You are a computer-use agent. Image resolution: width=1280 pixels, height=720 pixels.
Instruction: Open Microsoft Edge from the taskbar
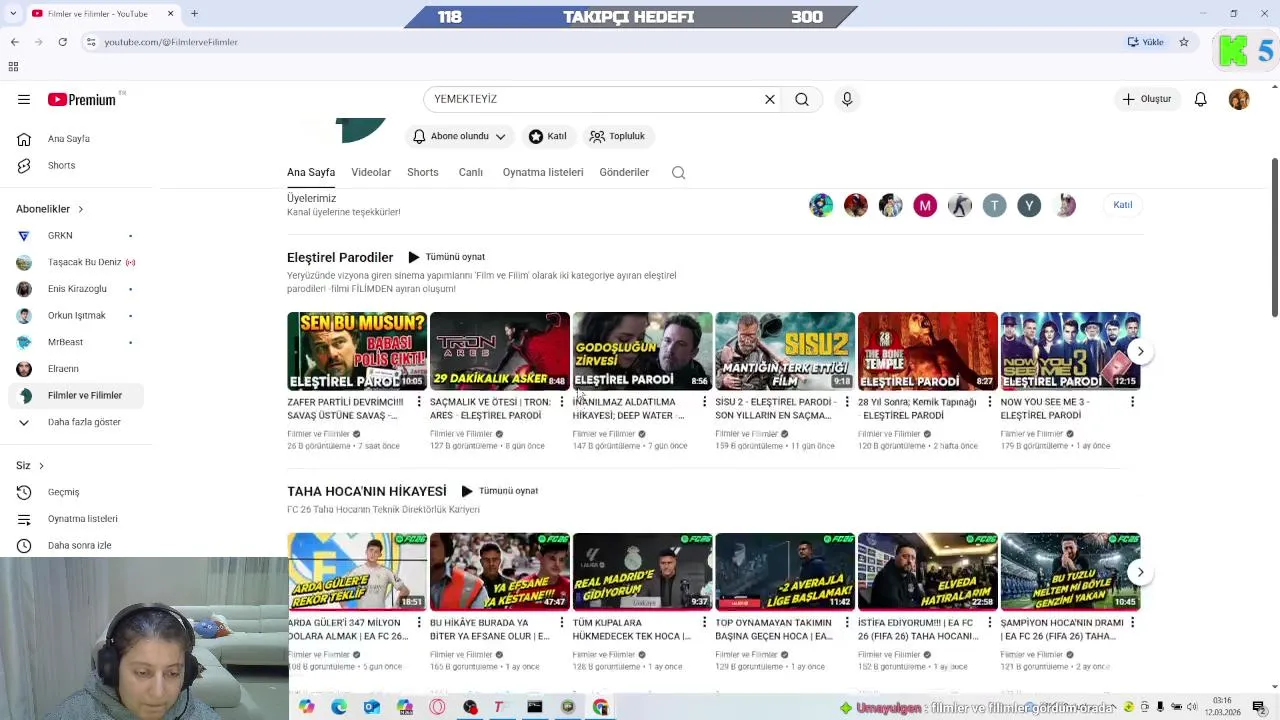(339, 707)
